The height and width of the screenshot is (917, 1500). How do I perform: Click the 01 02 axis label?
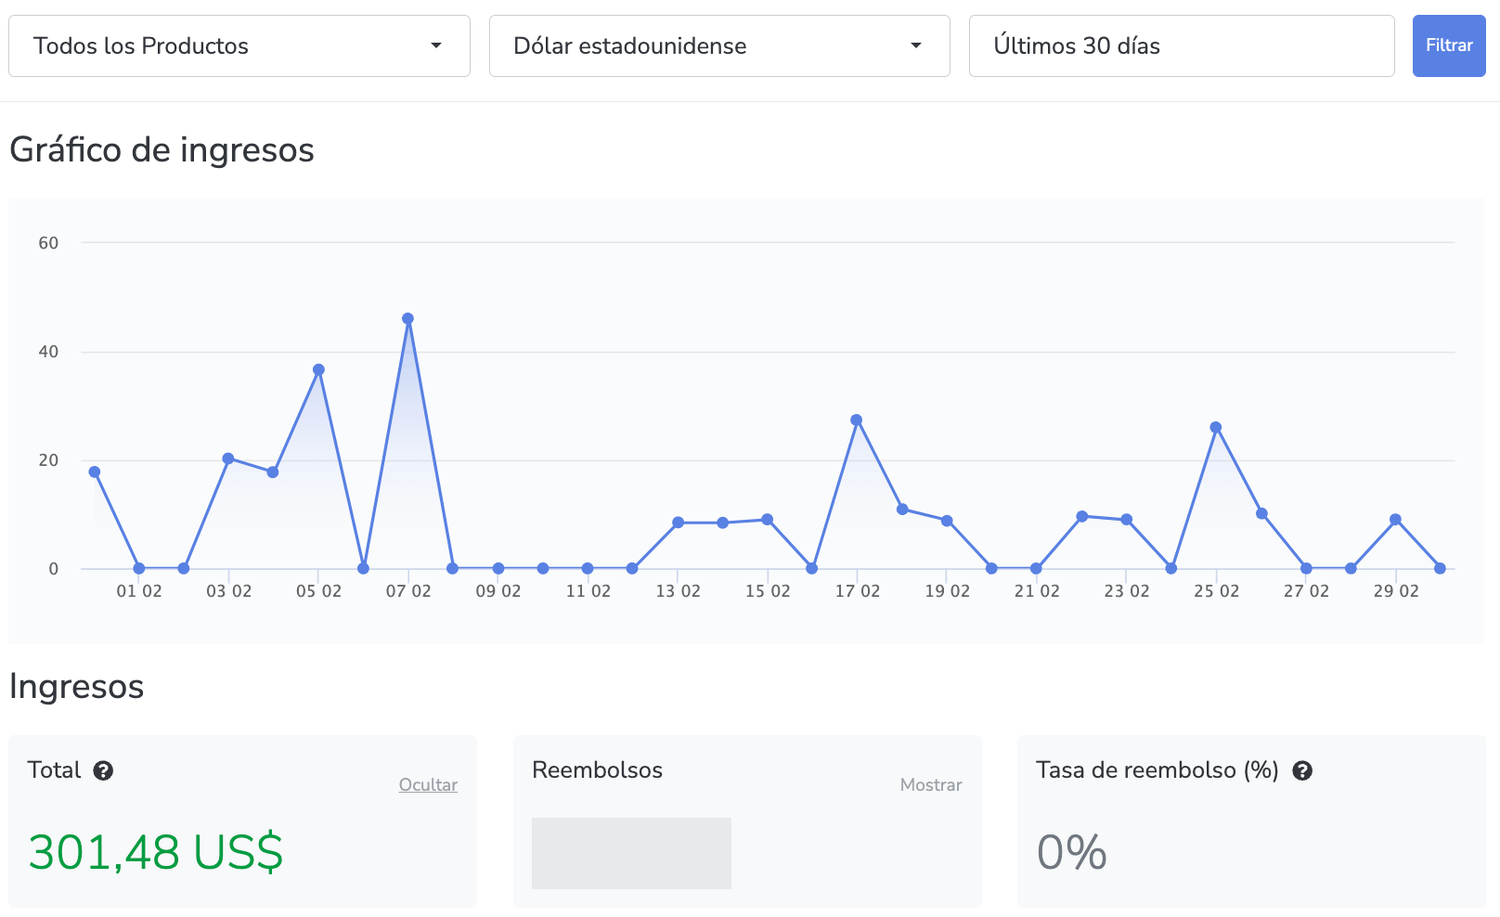(139, 591)
